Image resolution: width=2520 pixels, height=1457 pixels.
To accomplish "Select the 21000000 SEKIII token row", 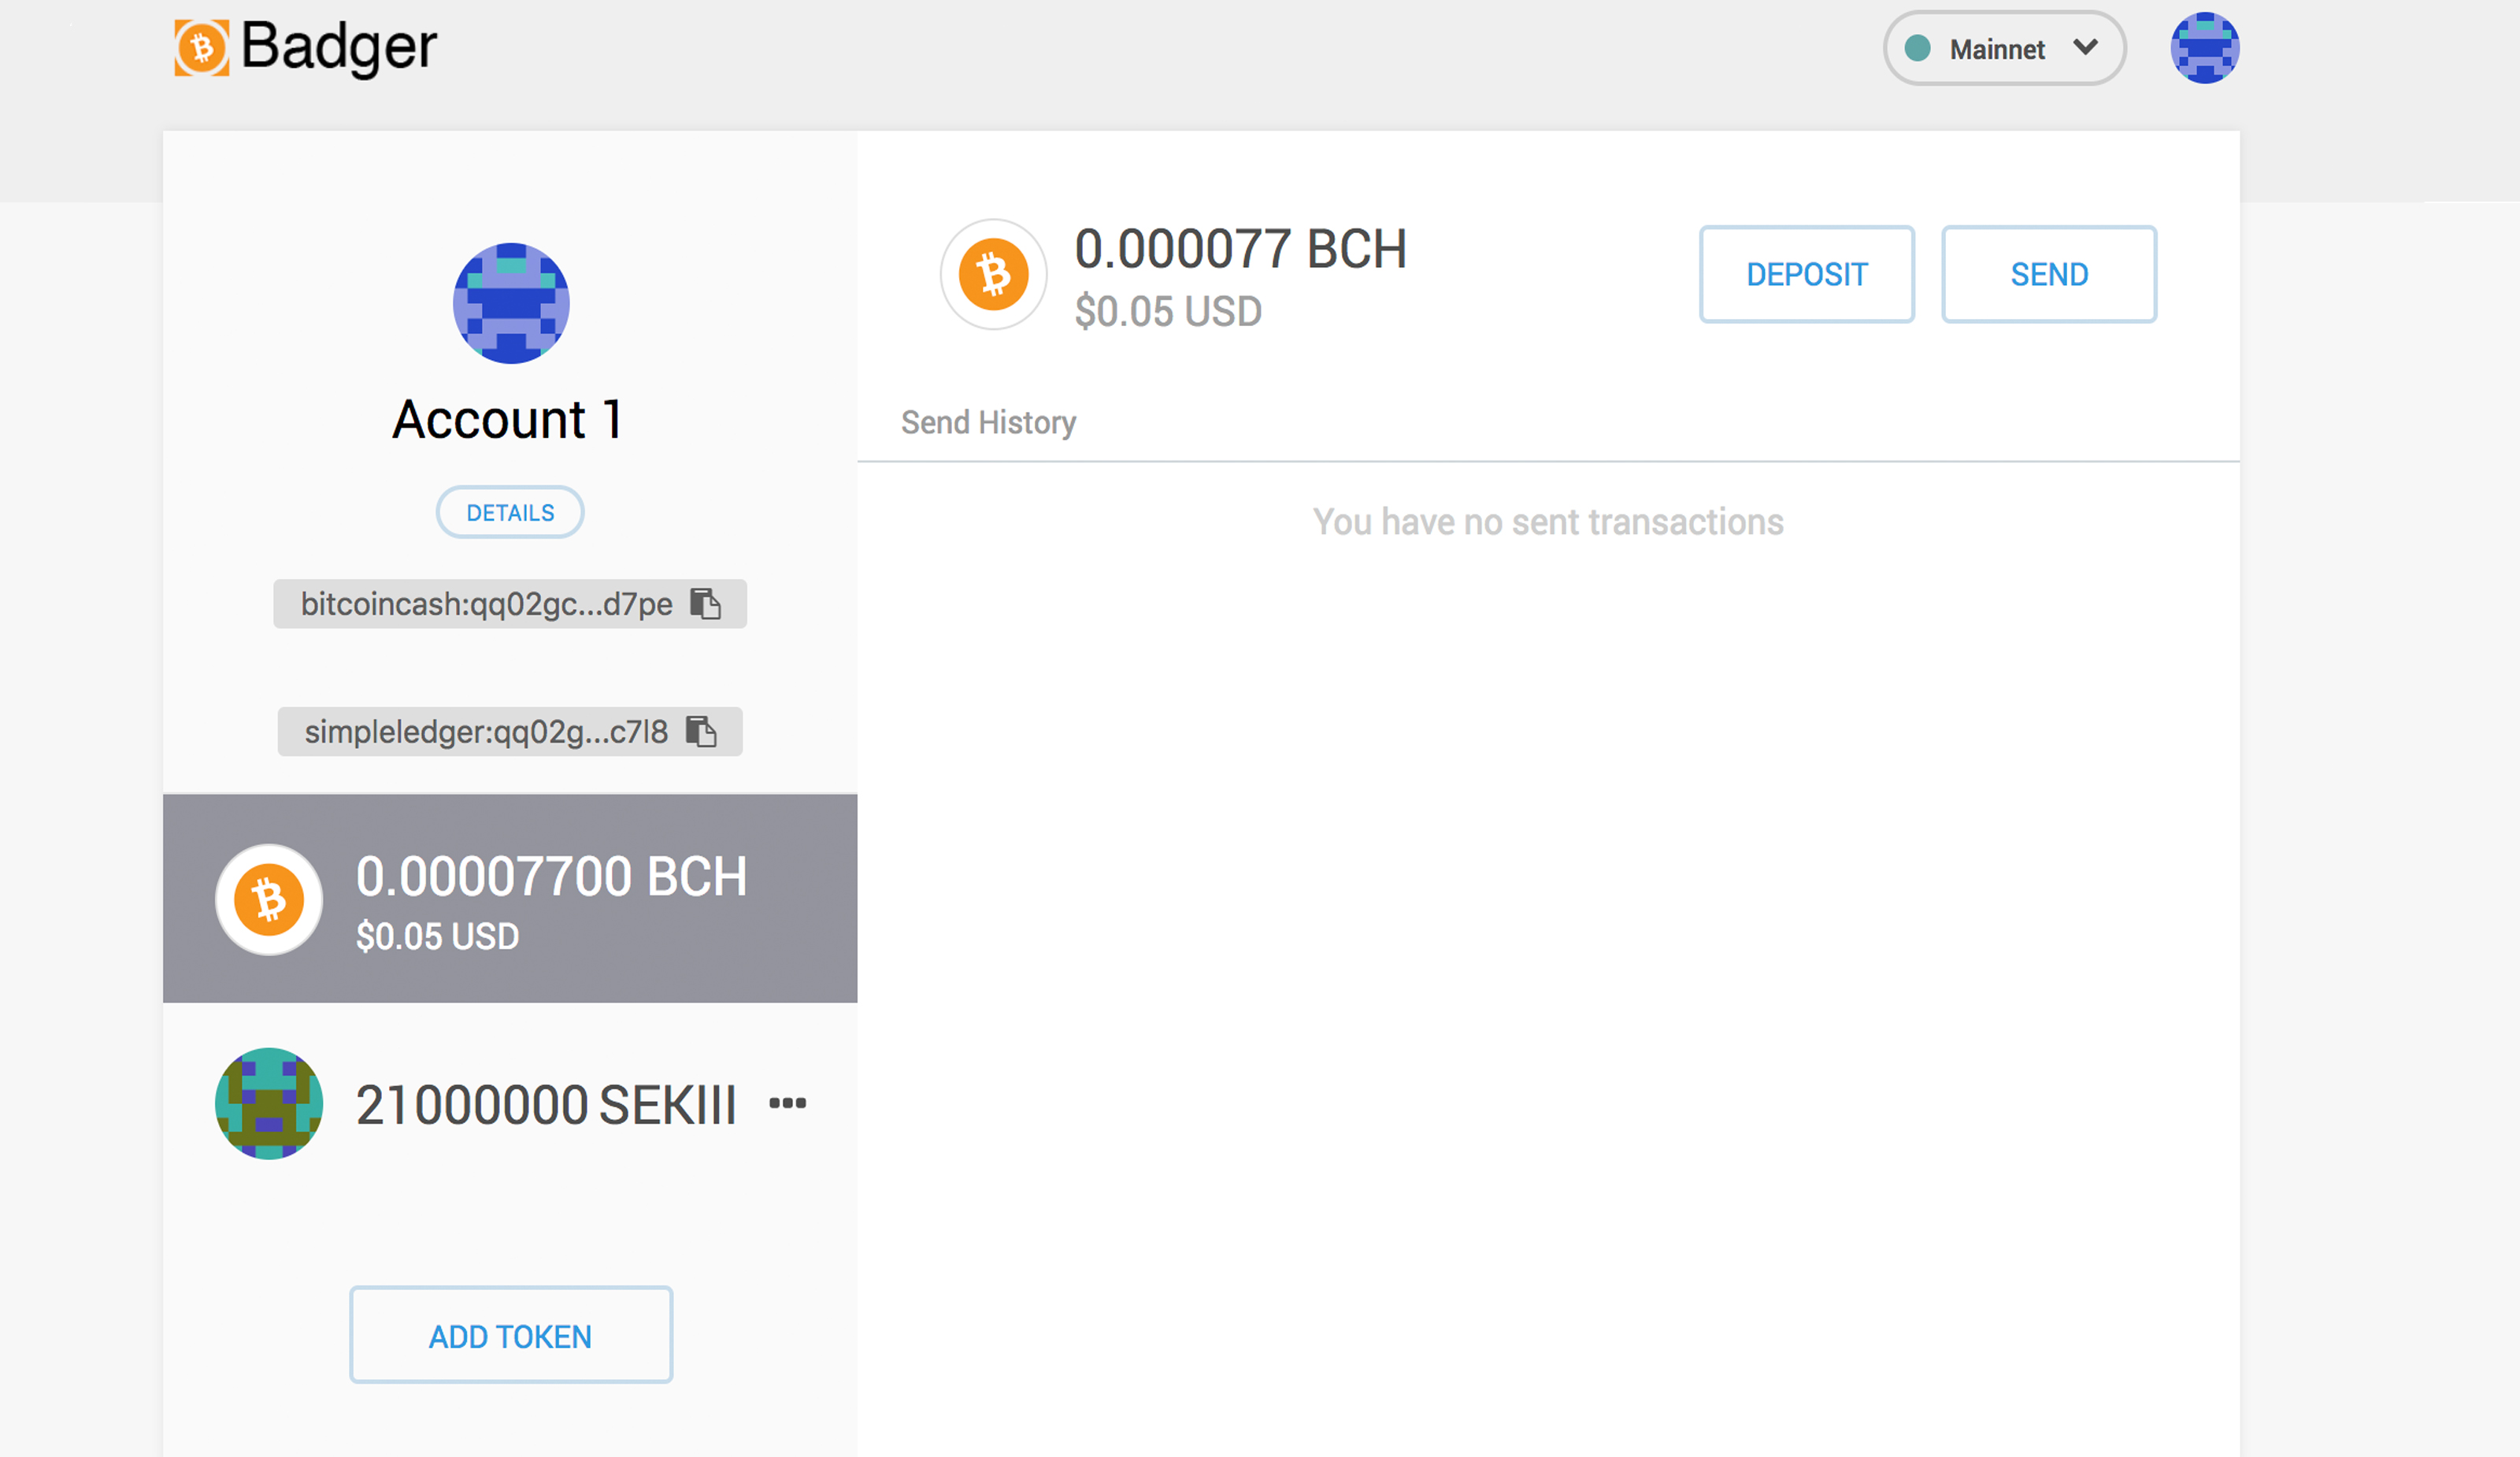I will 510,1104.
